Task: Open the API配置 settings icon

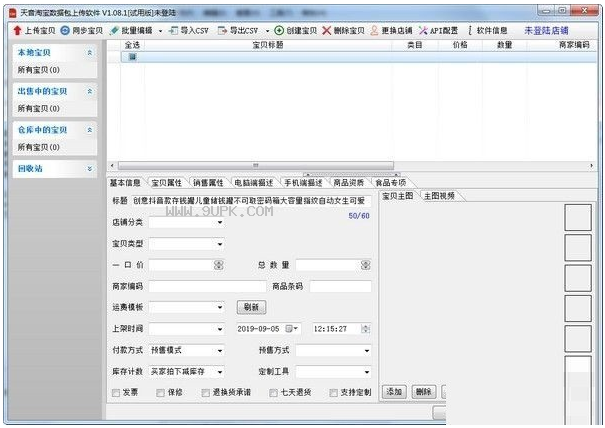Action: 423,30
